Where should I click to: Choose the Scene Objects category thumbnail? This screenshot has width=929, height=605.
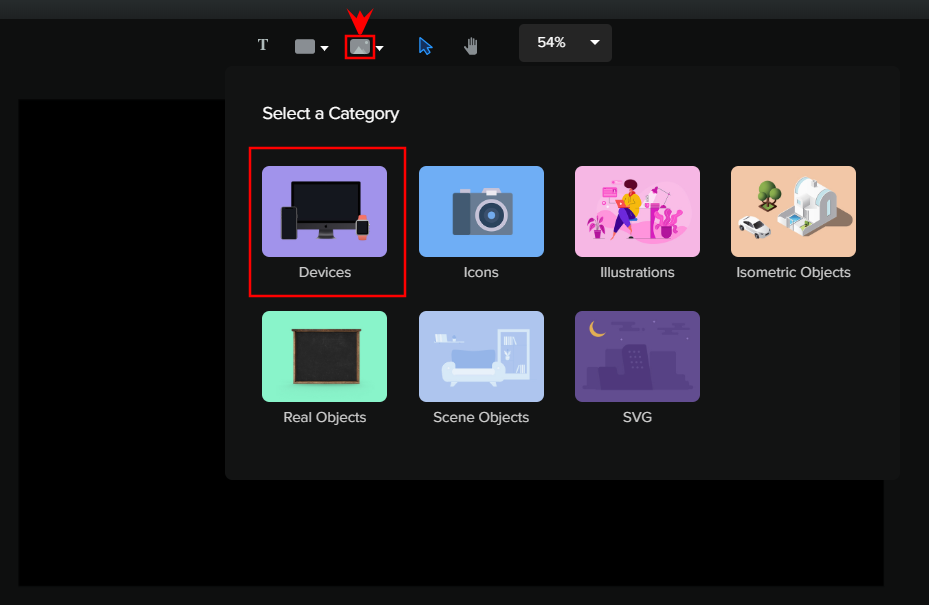coord(481,357)
